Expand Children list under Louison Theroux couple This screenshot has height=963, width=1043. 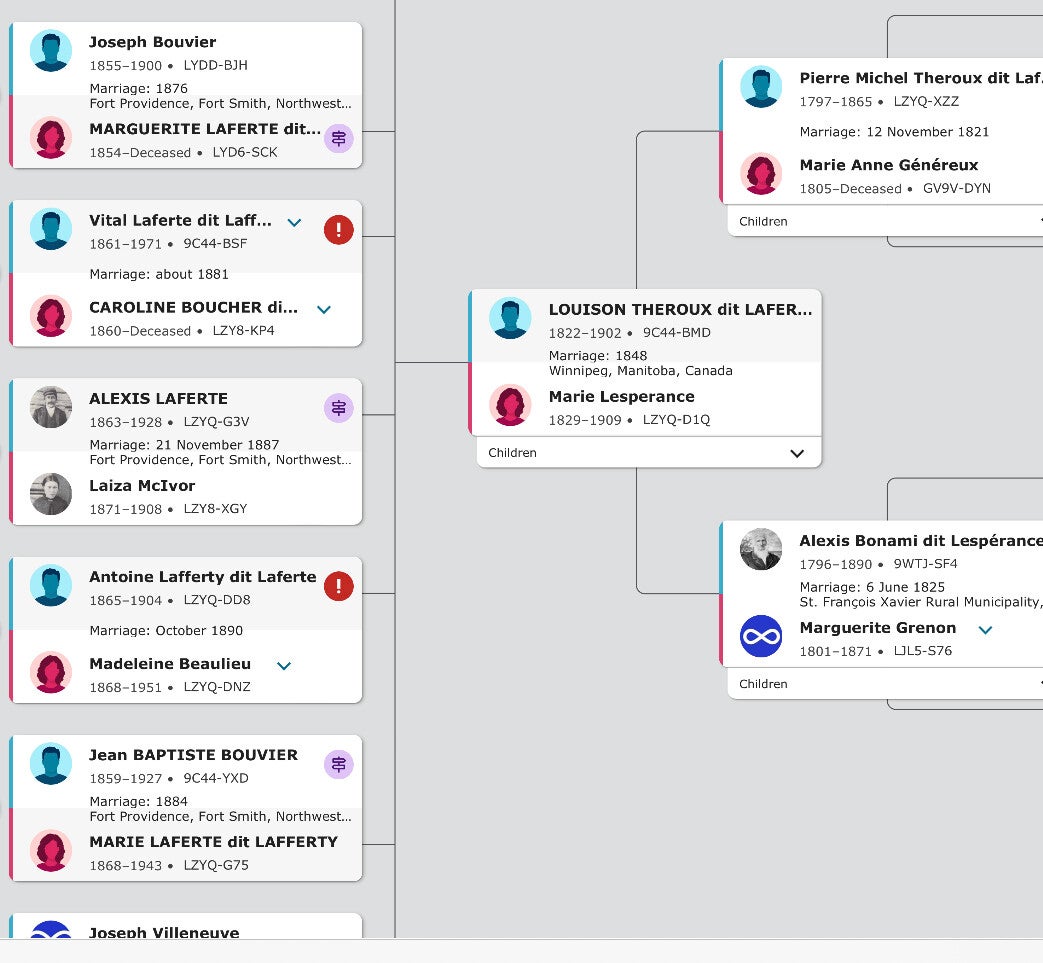click(x=797, y=453)
